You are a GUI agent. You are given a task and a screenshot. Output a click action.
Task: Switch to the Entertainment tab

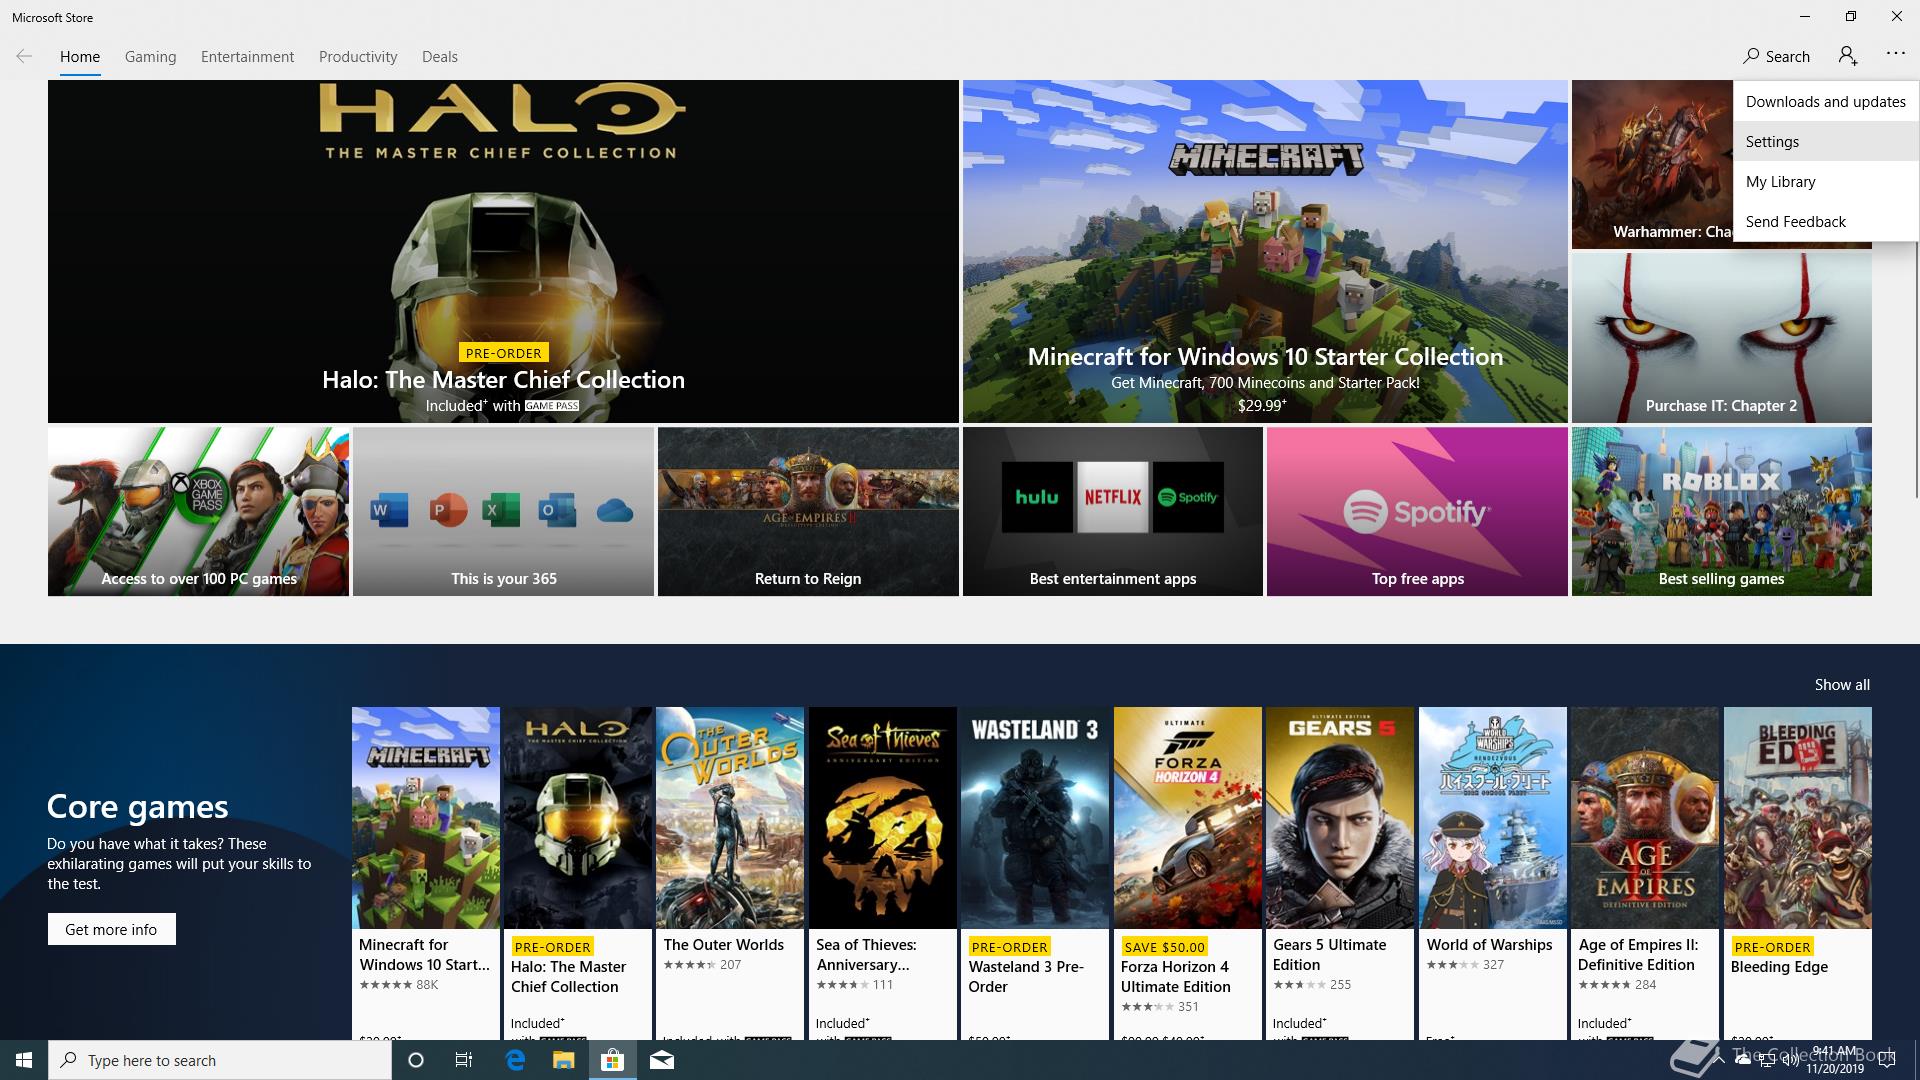click(247, 57)
